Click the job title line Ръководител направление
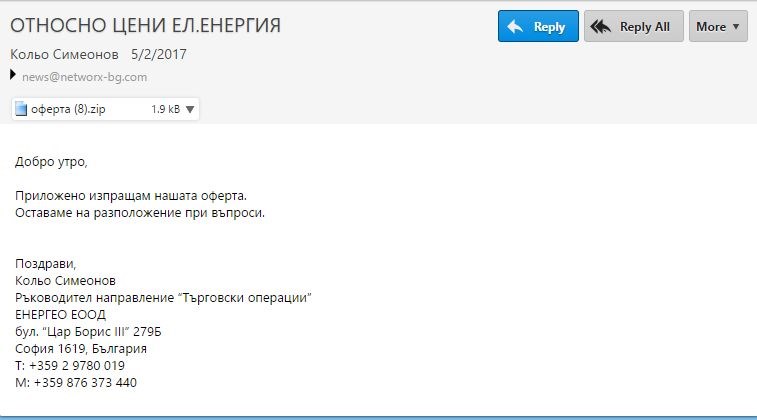This screenshot has height=420, width=757. tap(163, 298)
